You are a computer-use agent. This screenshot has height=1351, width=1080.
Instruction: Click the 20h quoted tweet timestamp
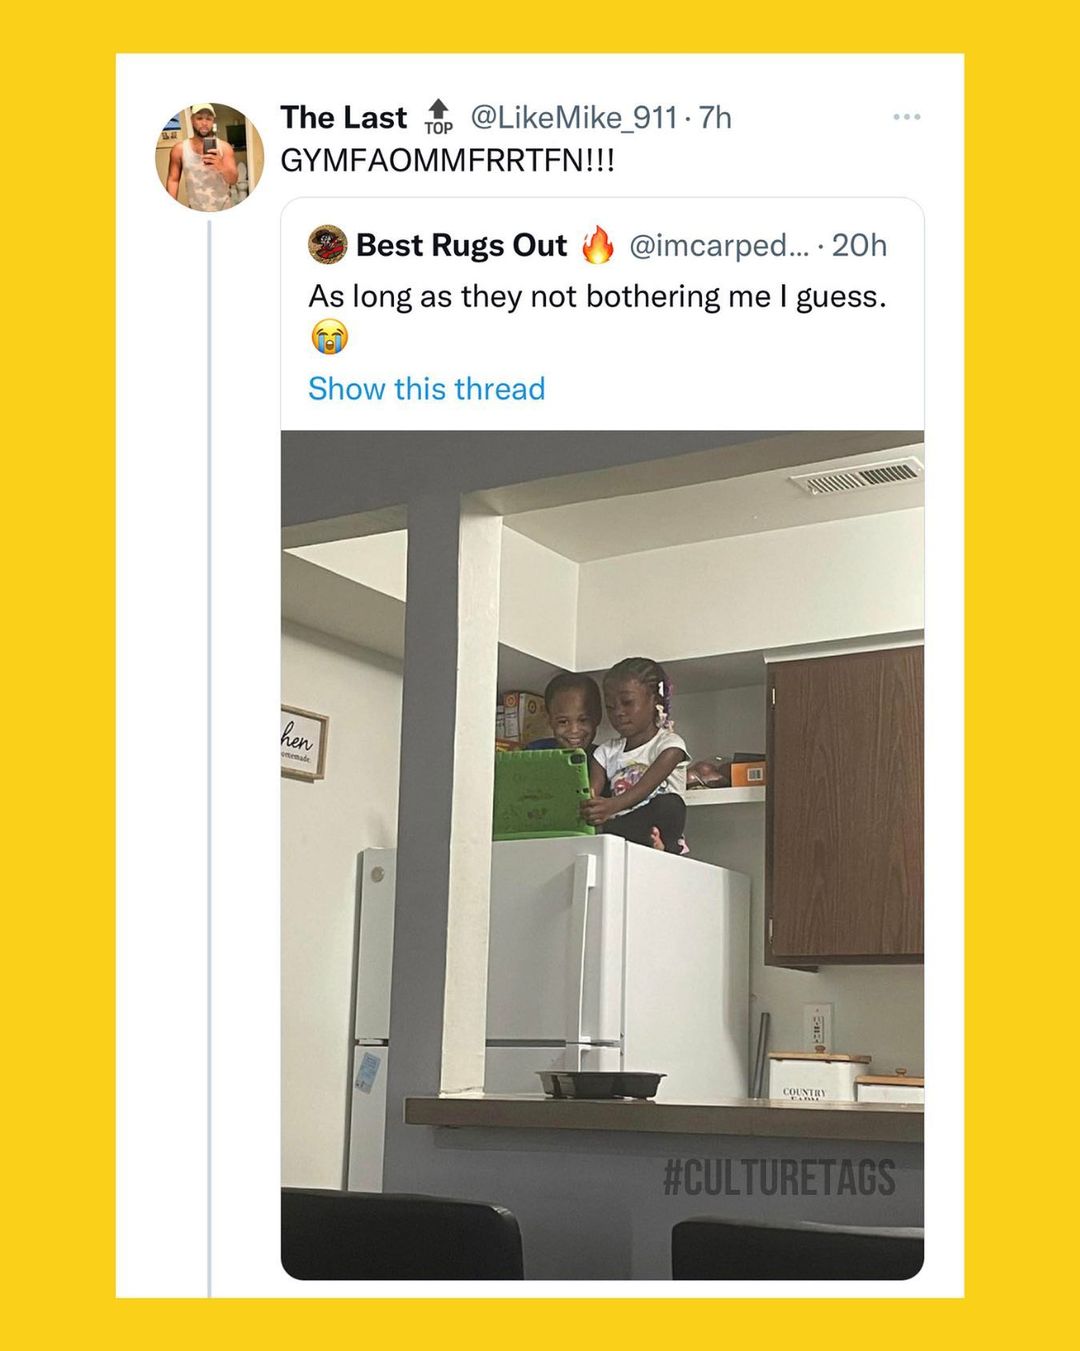(x=859, y=245)
